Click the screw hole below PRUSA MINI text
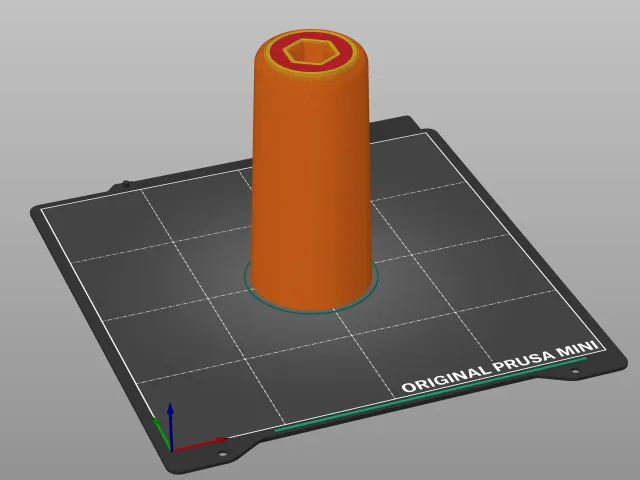The width and height of the screenshot is (640, 480). pos(575,371)
